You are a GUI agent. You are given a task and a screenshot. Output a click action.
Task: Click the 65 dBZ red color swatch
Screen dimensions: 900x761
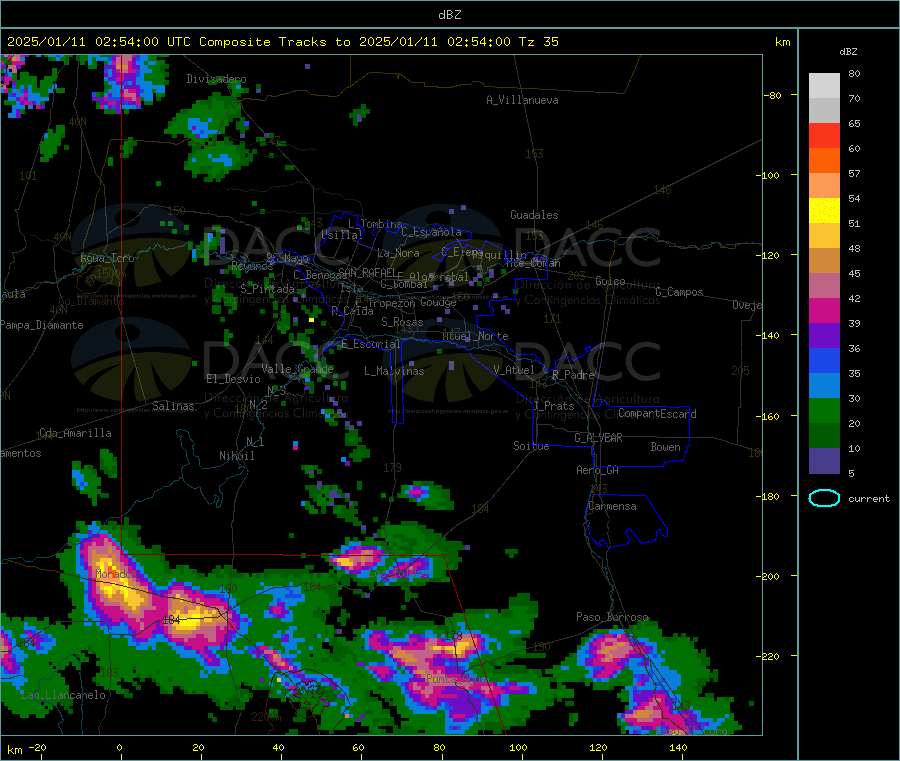pos(824,135)
